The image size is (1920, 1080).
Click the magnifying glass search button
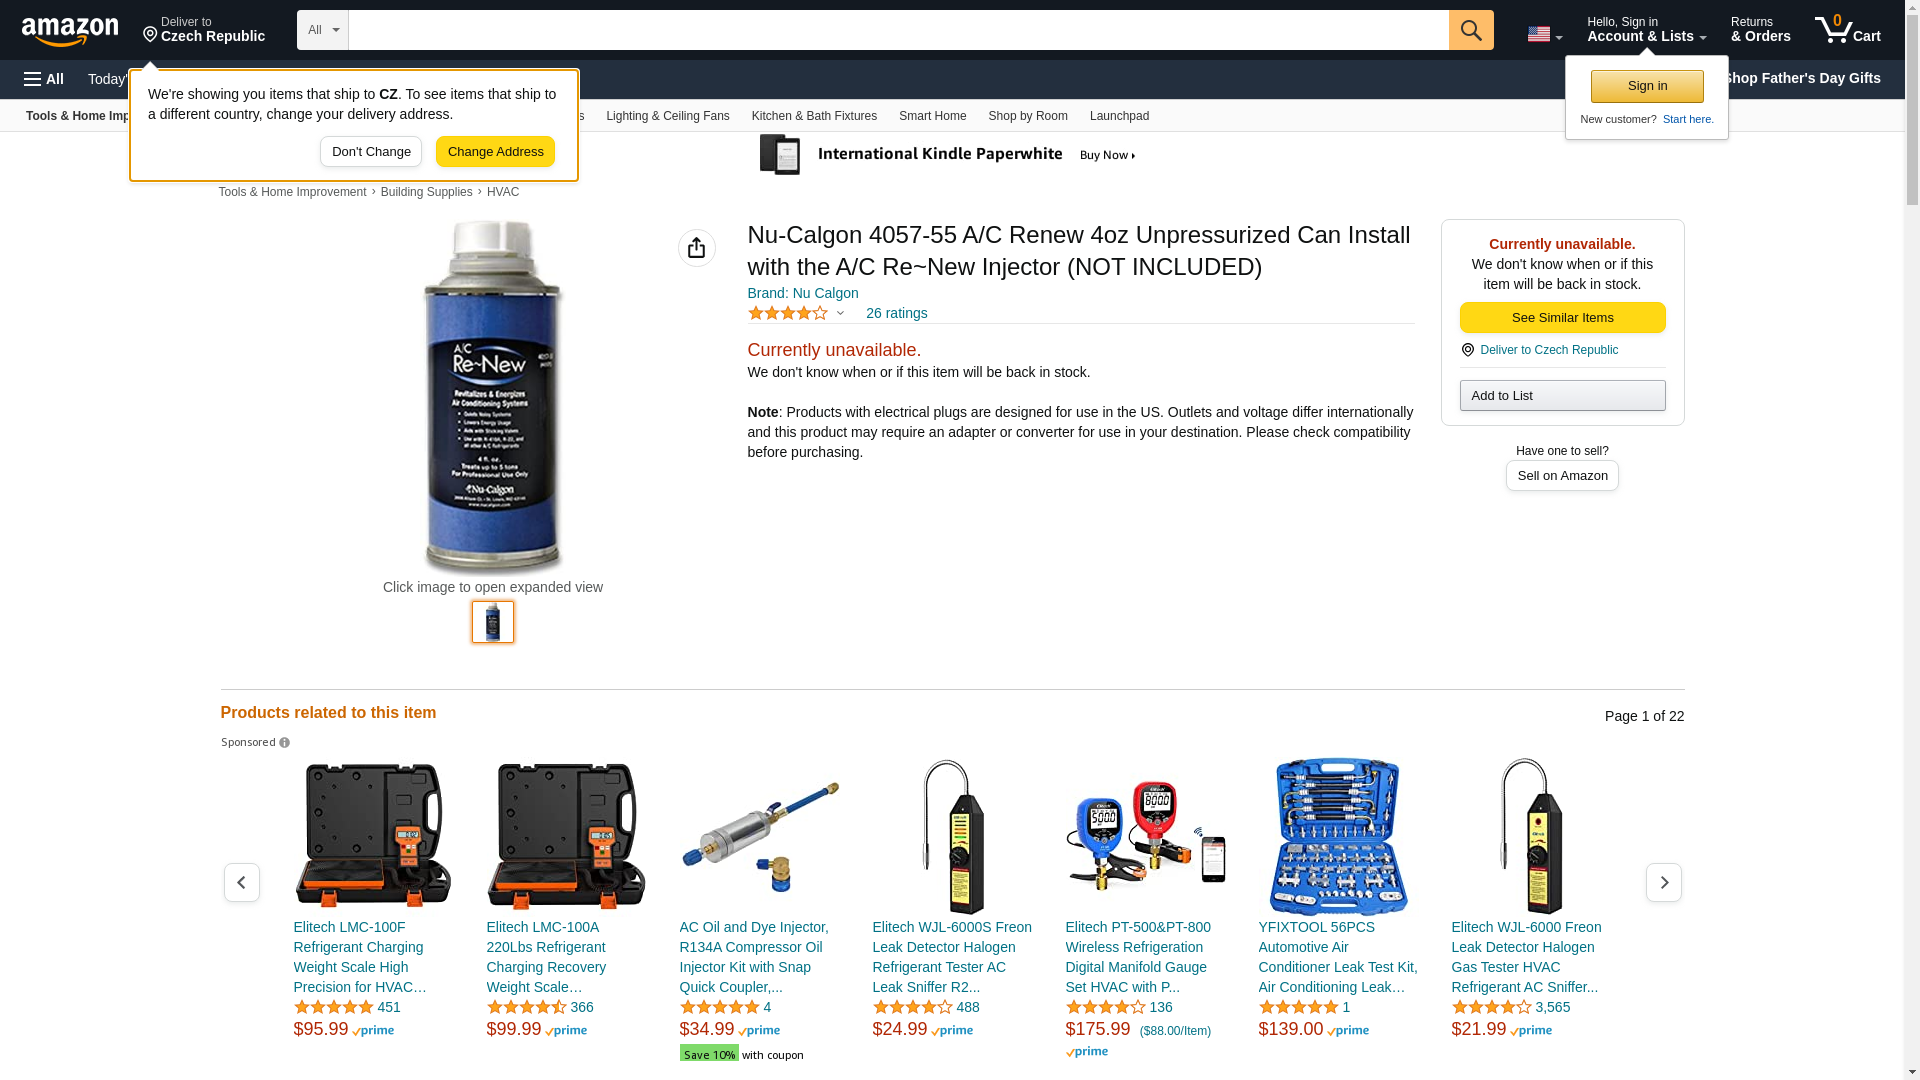1470,30
